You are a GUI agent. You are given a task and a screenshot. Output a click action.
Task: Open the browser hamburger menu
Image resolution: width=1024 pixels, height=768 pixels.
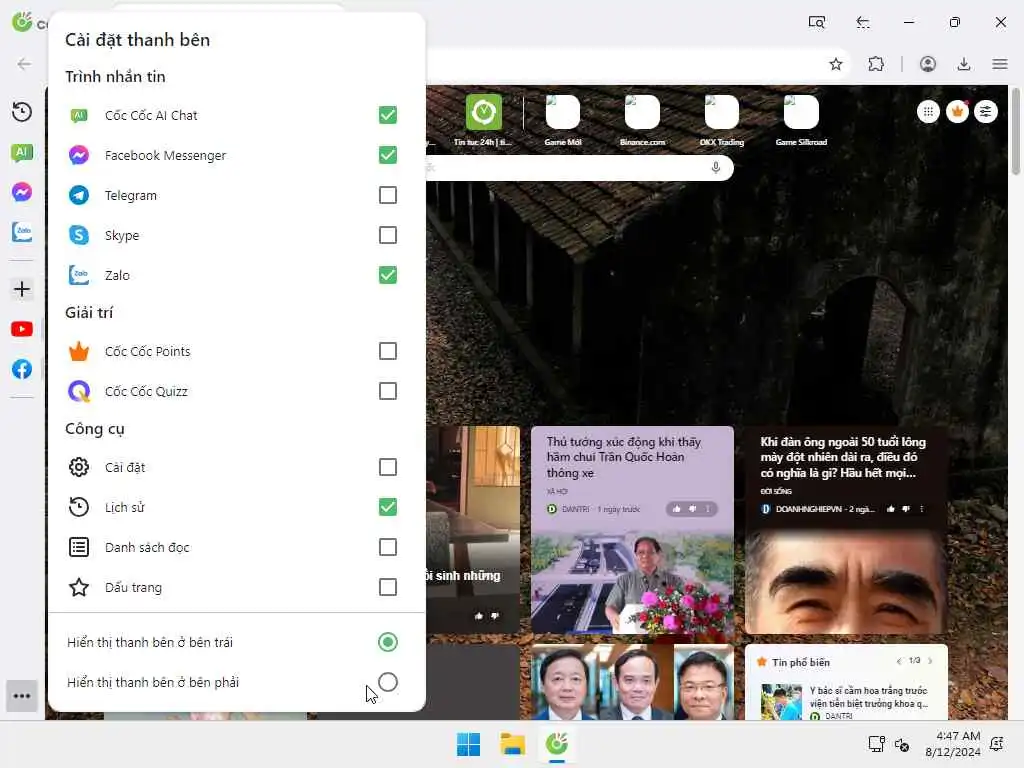tap(1000, 64)
